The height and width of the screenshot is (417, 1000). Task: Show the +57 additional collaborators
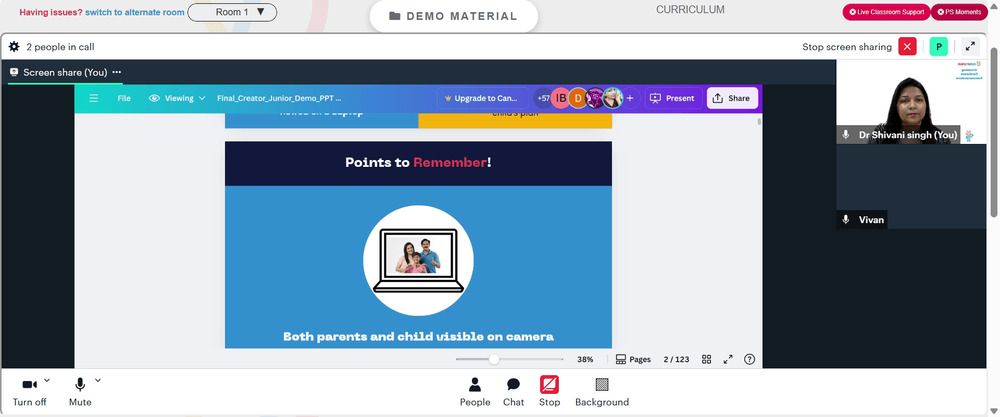pyautogui.click(x=543, y=98)
